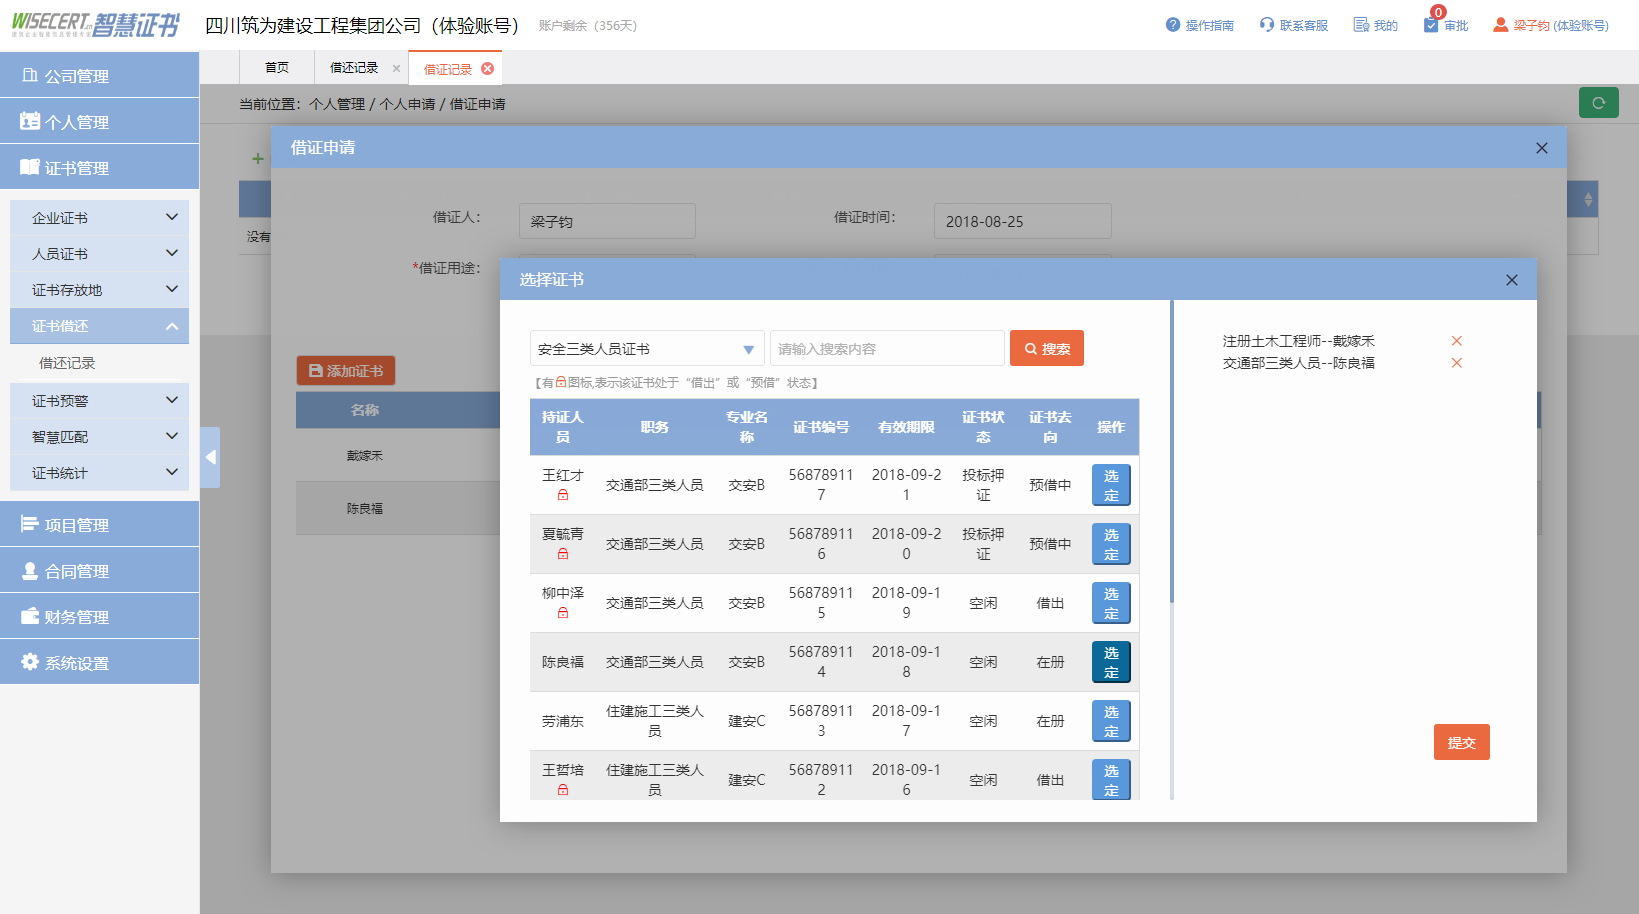
Task: Expand 证书预警 submenu
Action: (99, 400)
